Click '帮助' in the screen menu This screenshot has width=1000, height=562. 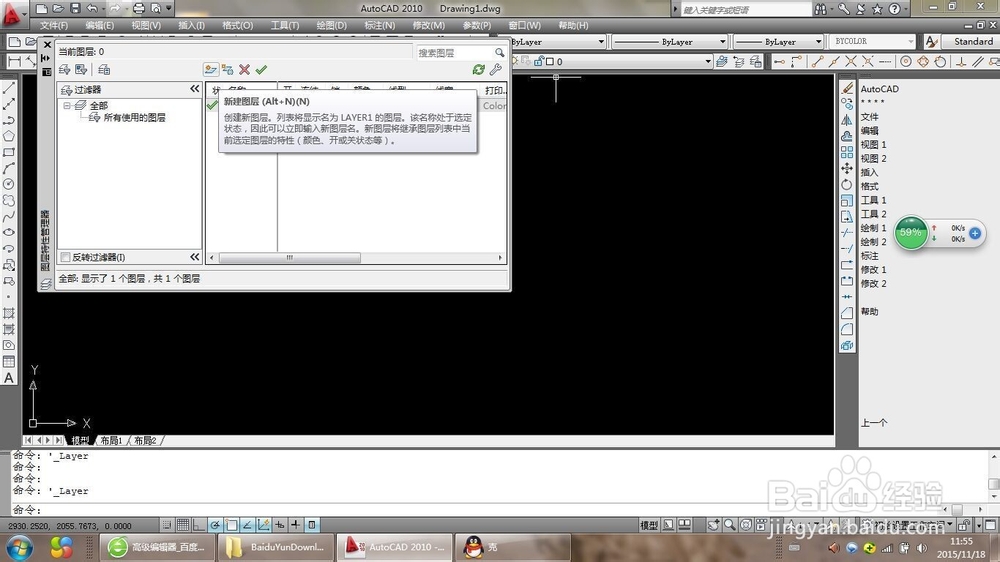click(x=869, y=311)
